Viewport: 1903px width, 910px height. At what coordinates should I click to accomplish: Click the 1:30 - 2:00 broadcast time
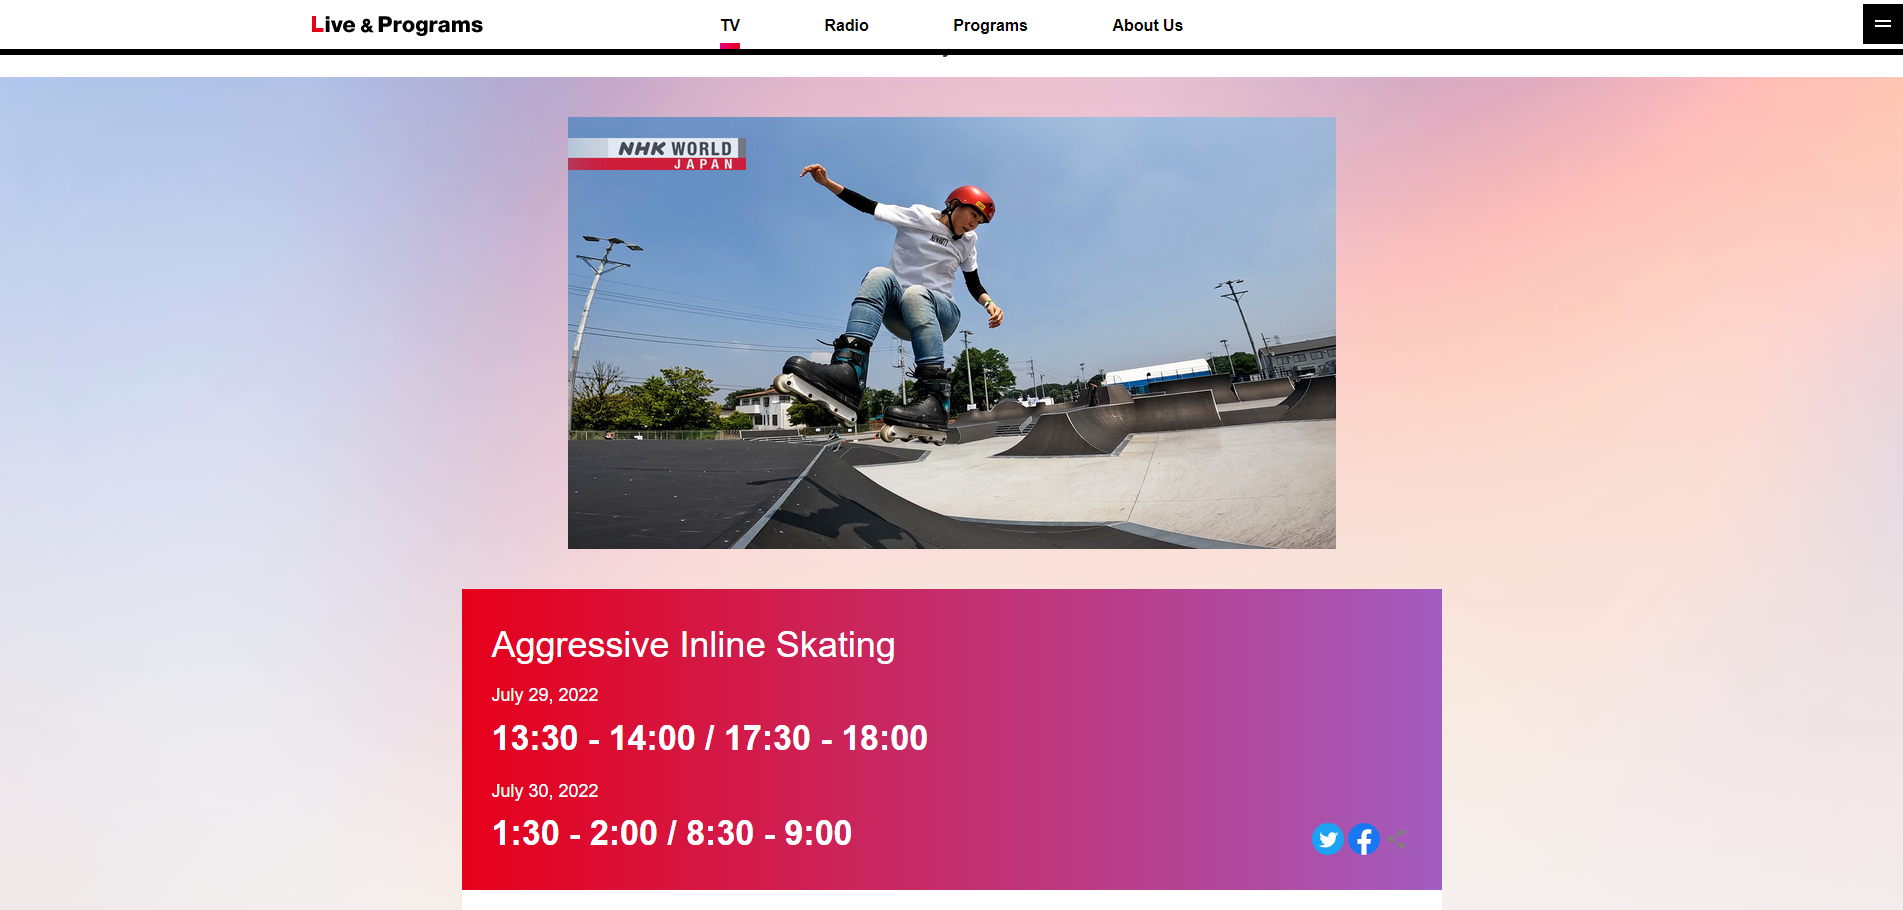pos(574,834)
